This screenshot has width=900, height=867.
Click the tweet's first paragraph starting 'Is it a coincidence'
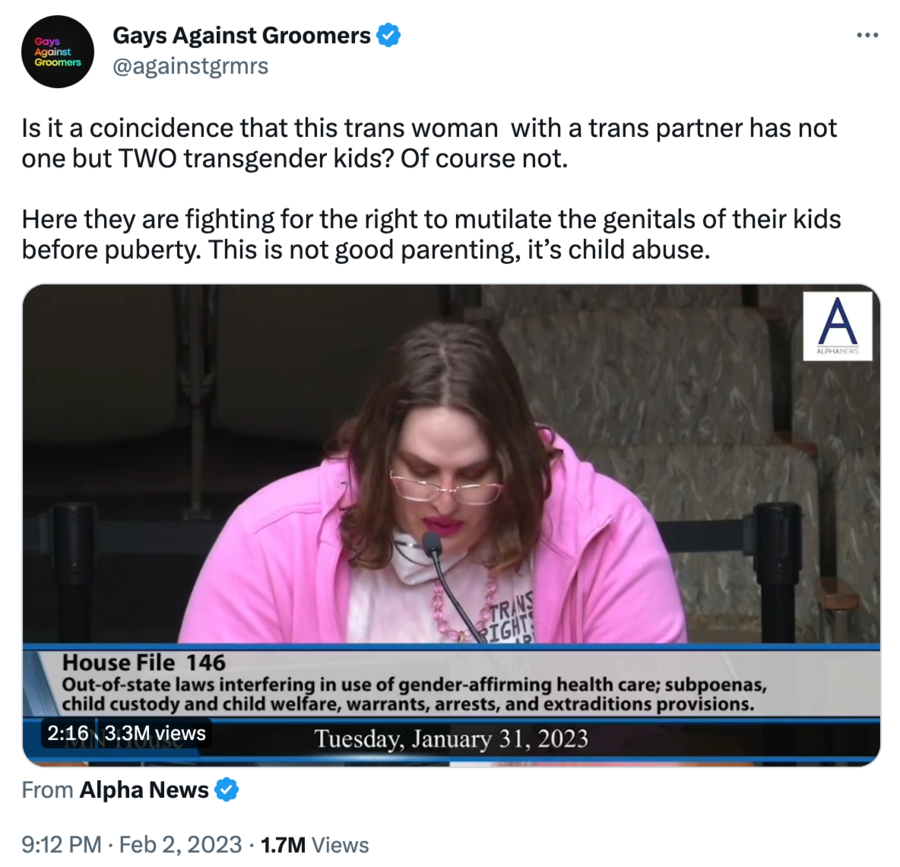tap(429, 143)
